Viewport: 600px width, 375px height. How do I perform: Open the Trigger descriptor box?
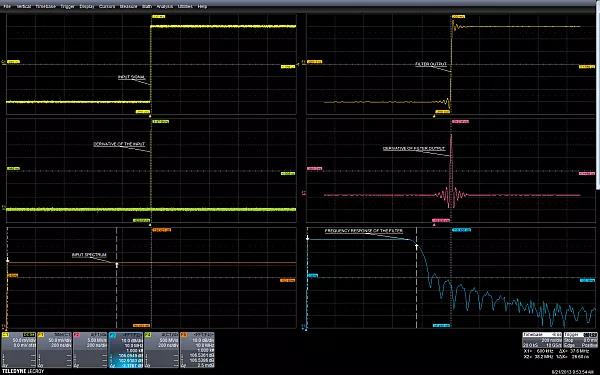[580, 340]
